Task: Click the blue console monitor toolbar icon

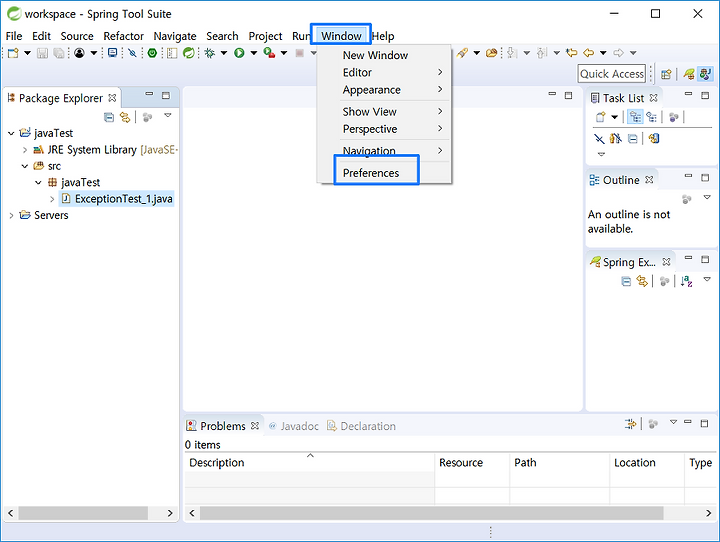Action: click(112, 53)
